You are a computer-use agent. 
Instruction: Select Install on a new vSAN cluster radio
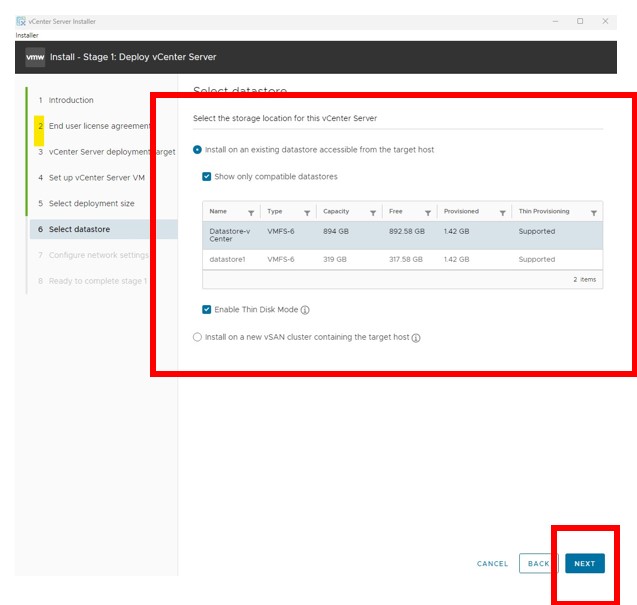point(197,337)
